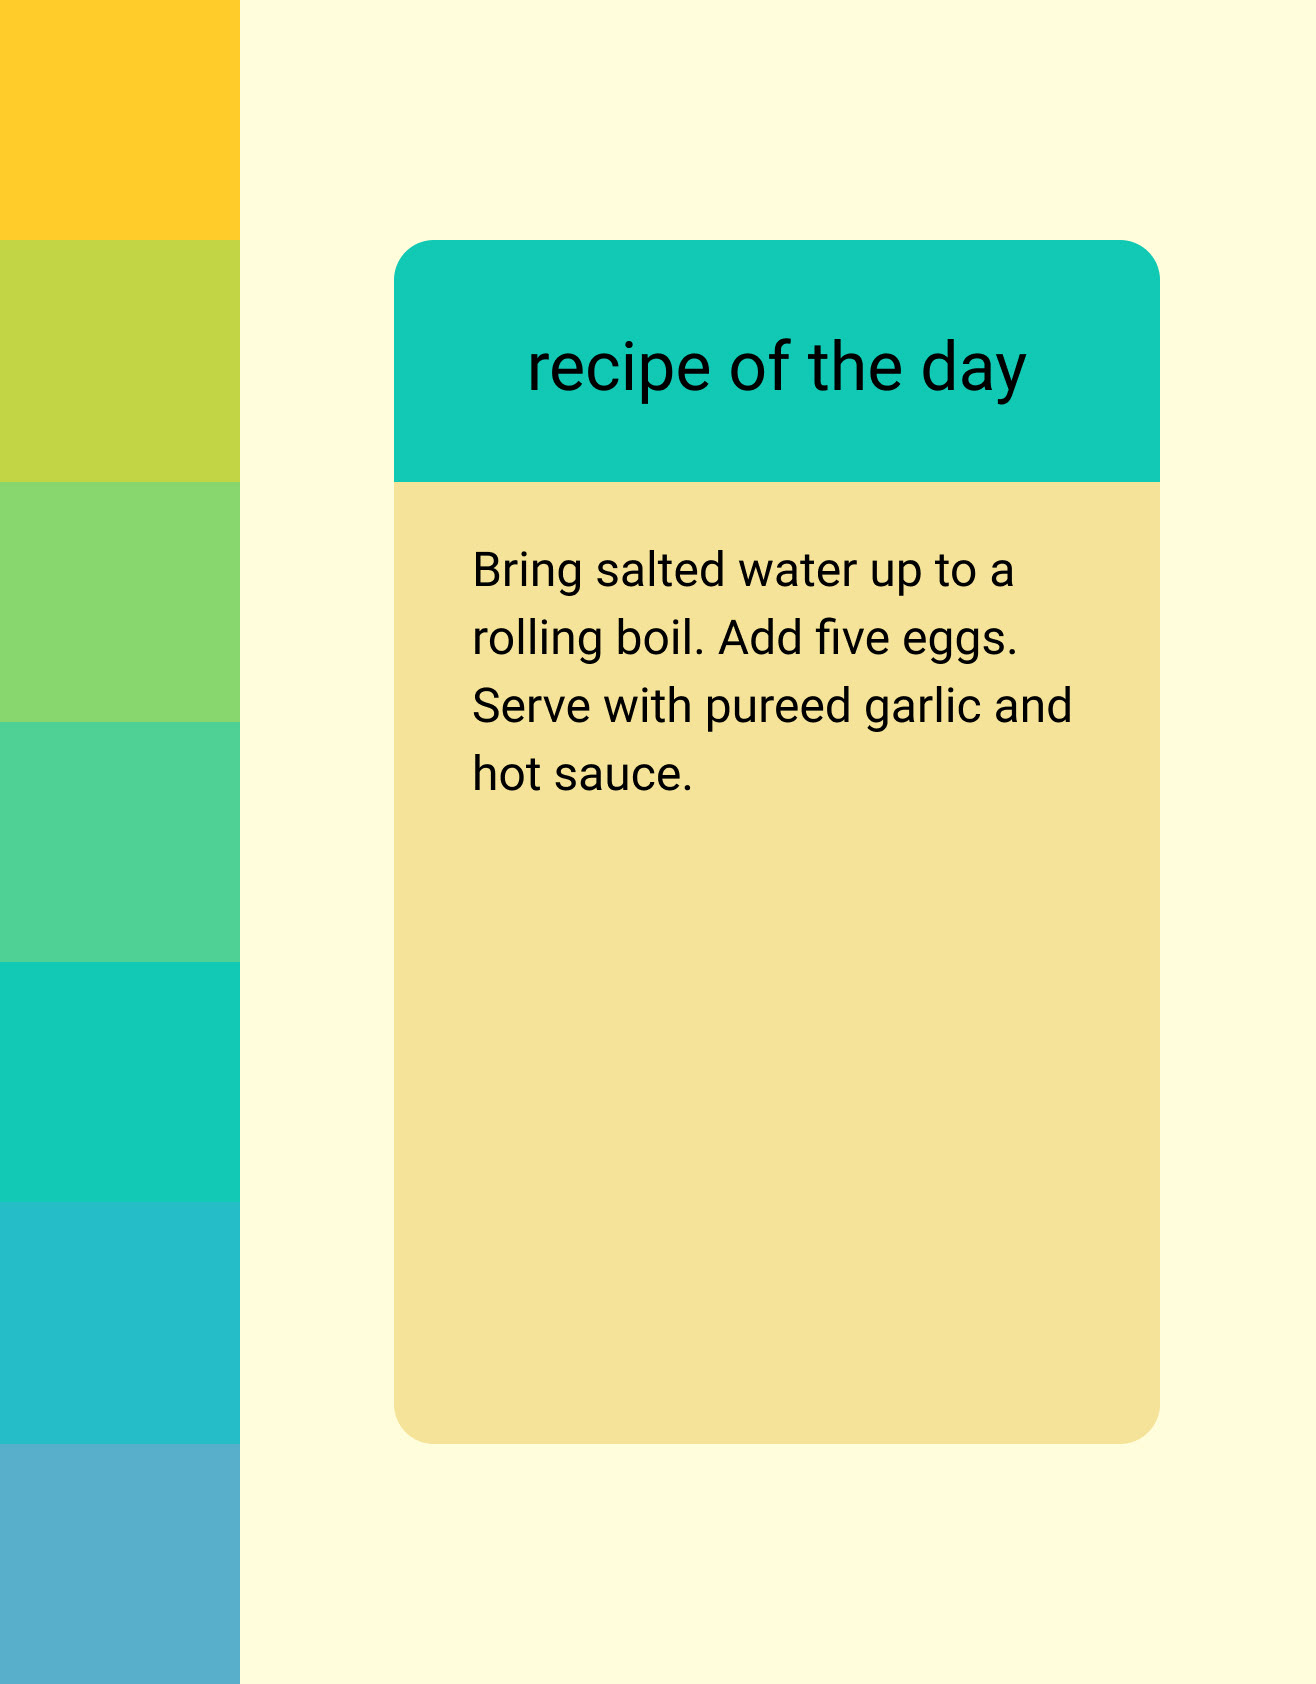Click cream background above the recipe card
Image resolution: width=1316 pixels, height=1684 pixels.
pos(777,120)
